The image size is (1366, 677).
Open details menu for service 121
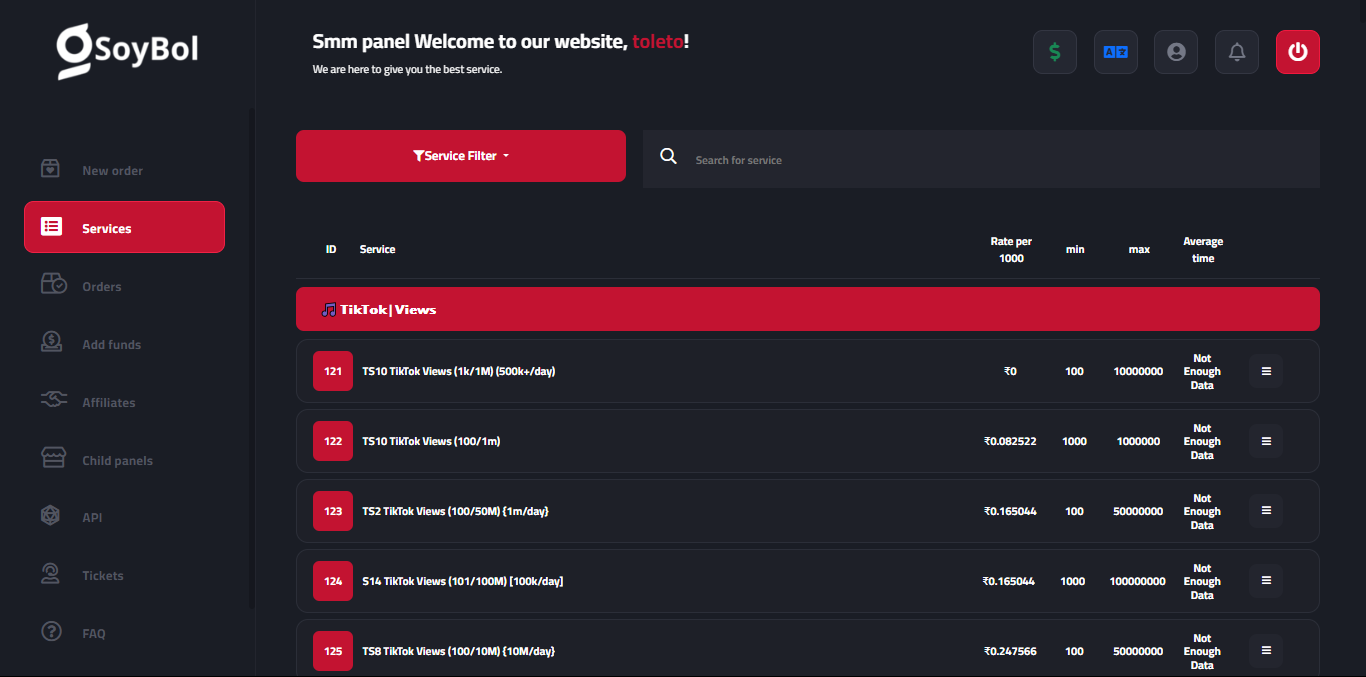pyautogui.click(x=1266, y=371)
